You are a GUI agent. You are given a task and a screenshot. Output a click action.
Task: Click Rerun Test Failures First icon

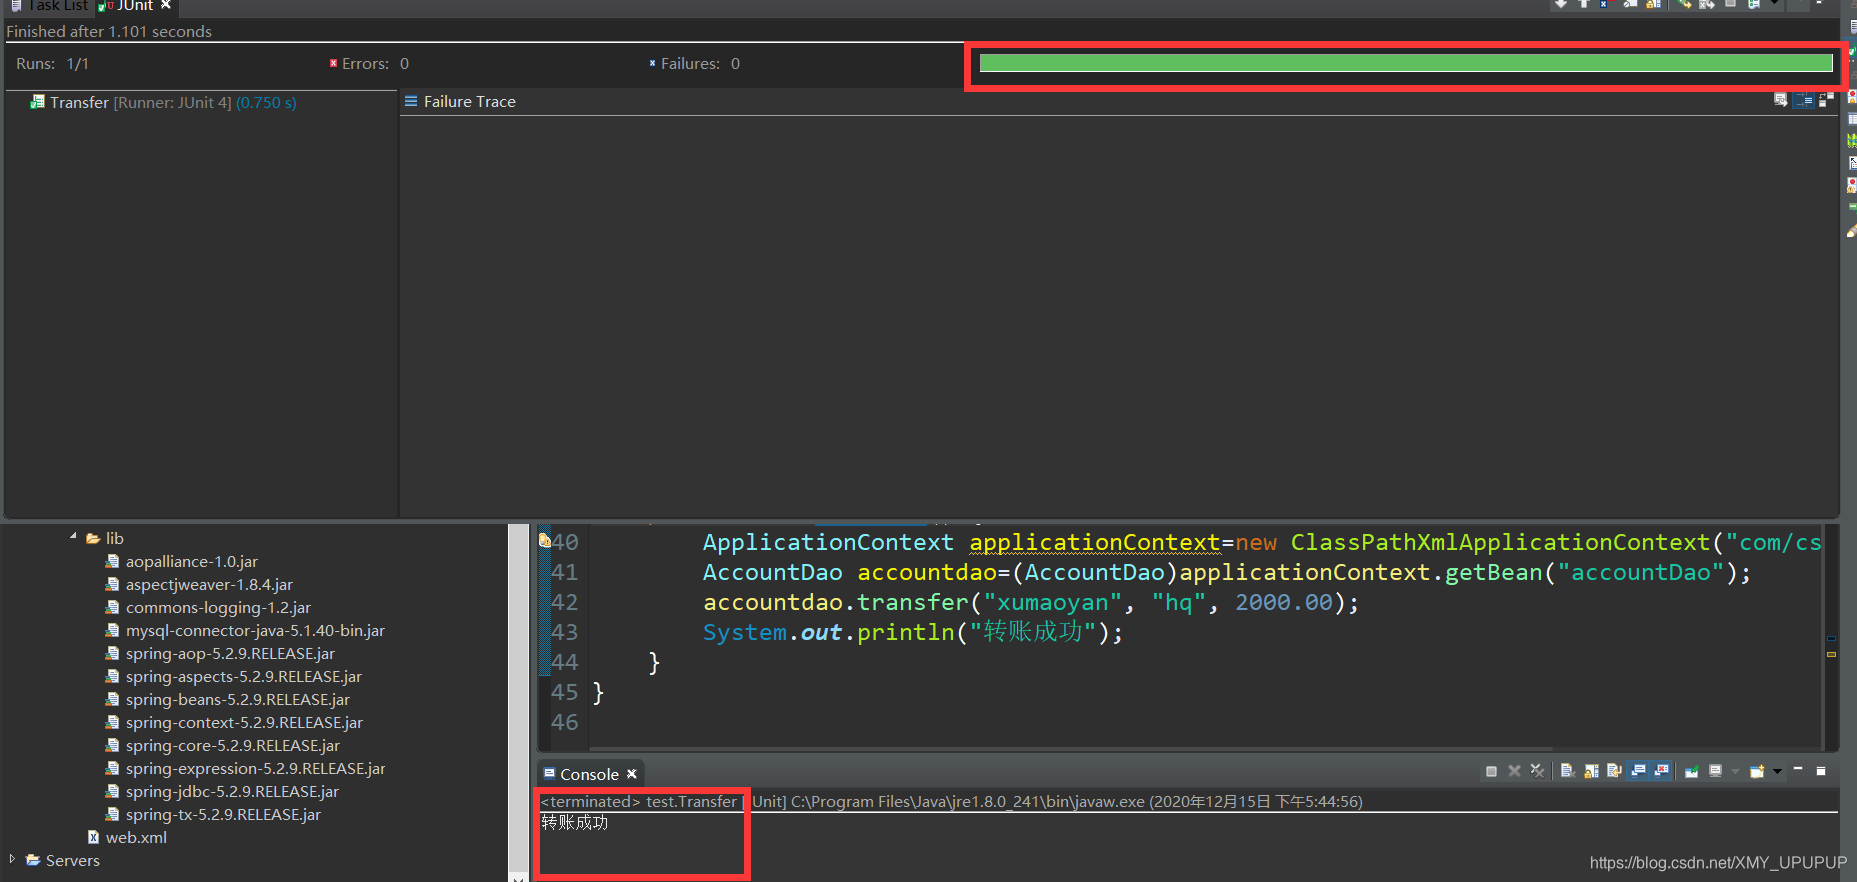[1707, 4]
